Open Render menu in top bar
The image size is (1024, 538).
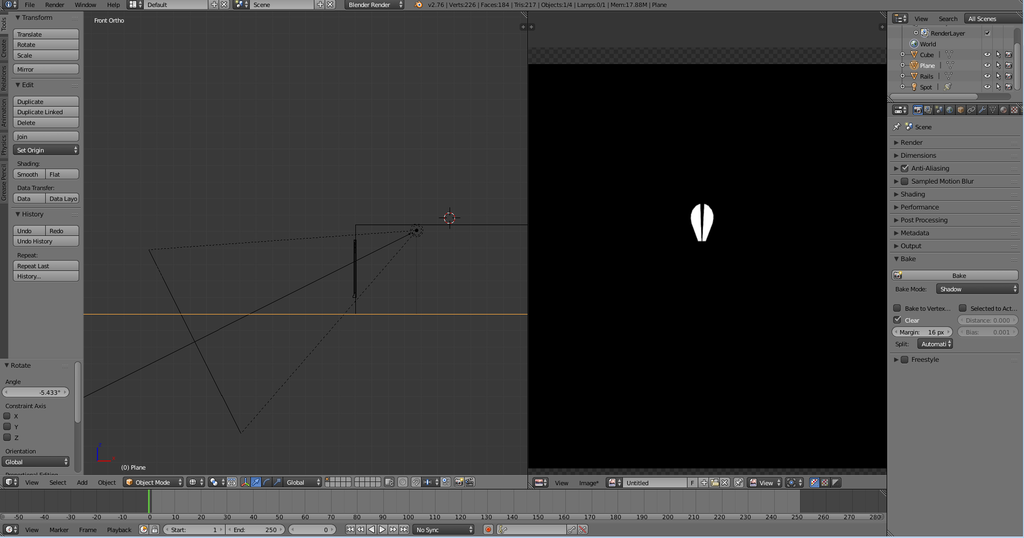(54, 5)
